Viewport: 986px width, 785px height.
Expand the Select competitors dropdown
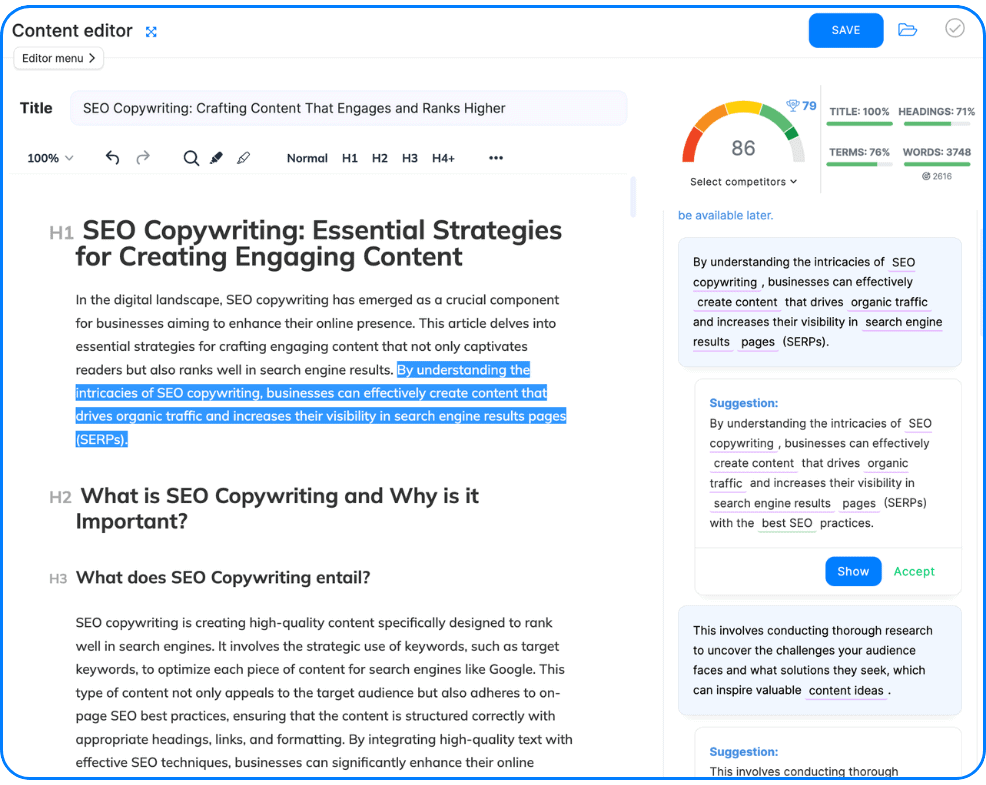(x=743, y=181)
